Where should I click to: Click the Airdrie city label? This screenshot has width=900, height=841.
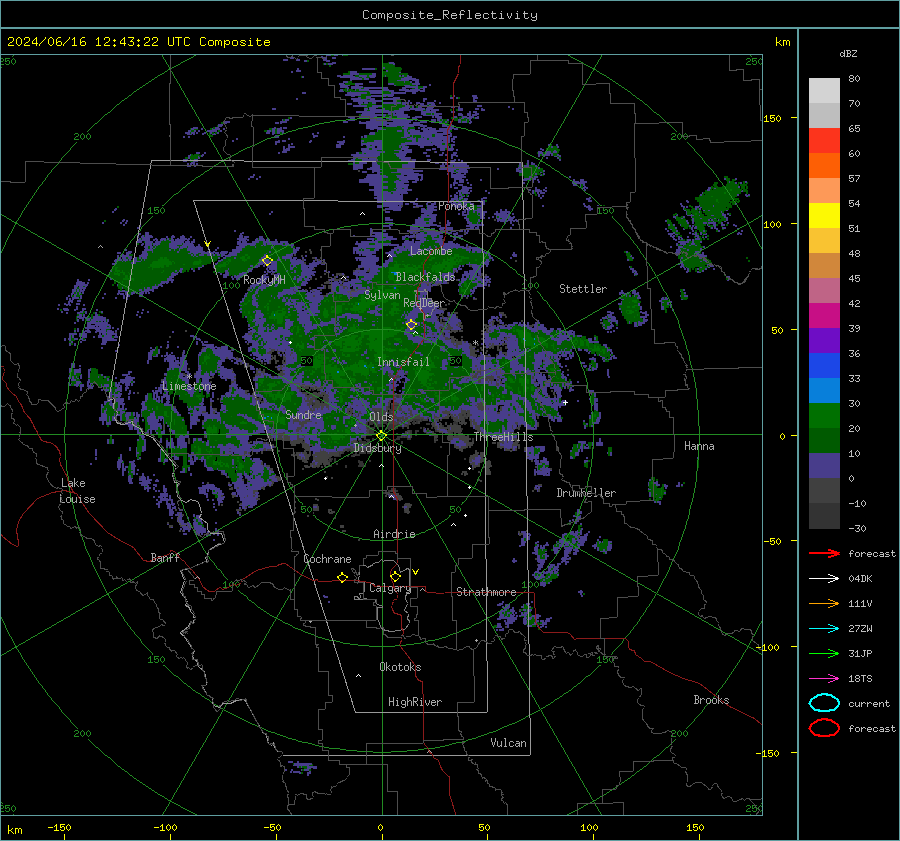click(394, 534)
